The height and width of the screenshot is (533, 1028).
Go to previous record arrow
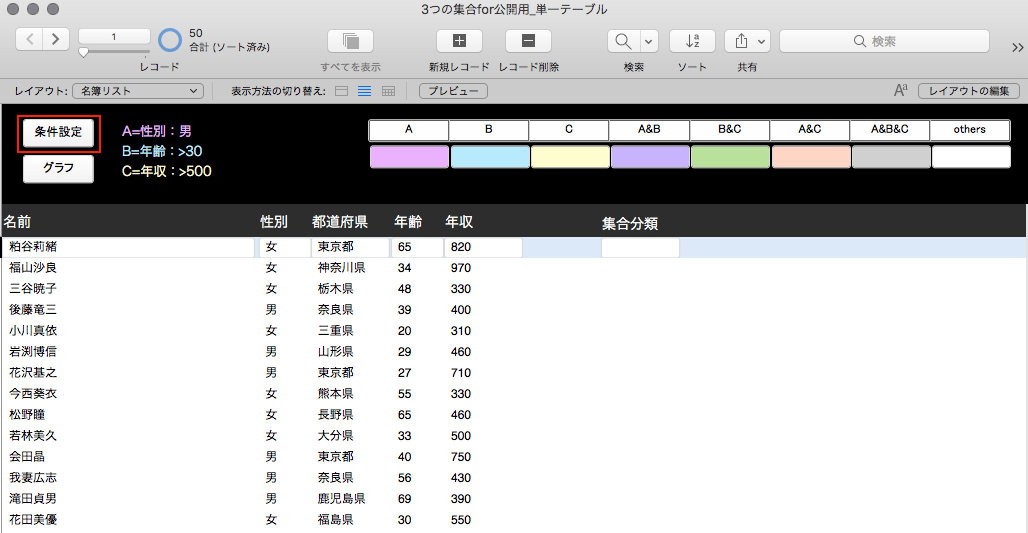pos(30,39)
